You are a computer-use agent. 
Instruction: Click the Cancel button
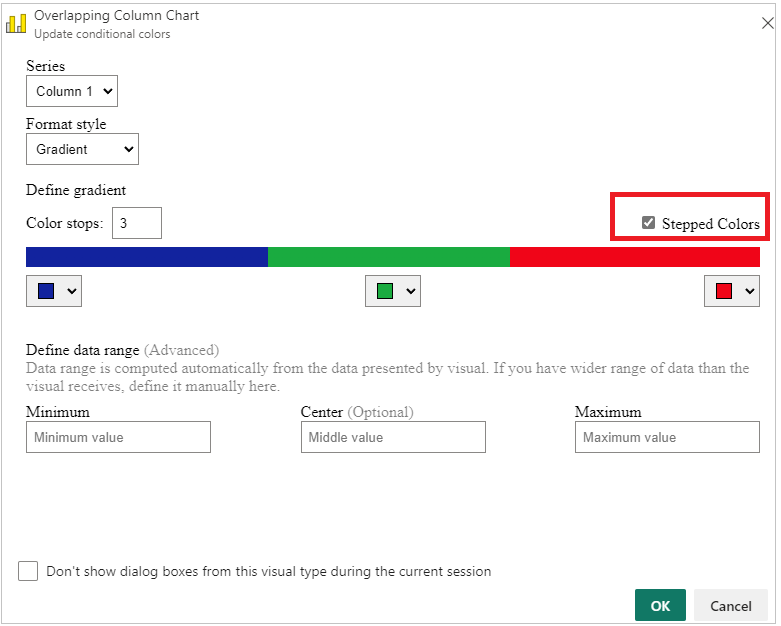[x=731, y=605]
